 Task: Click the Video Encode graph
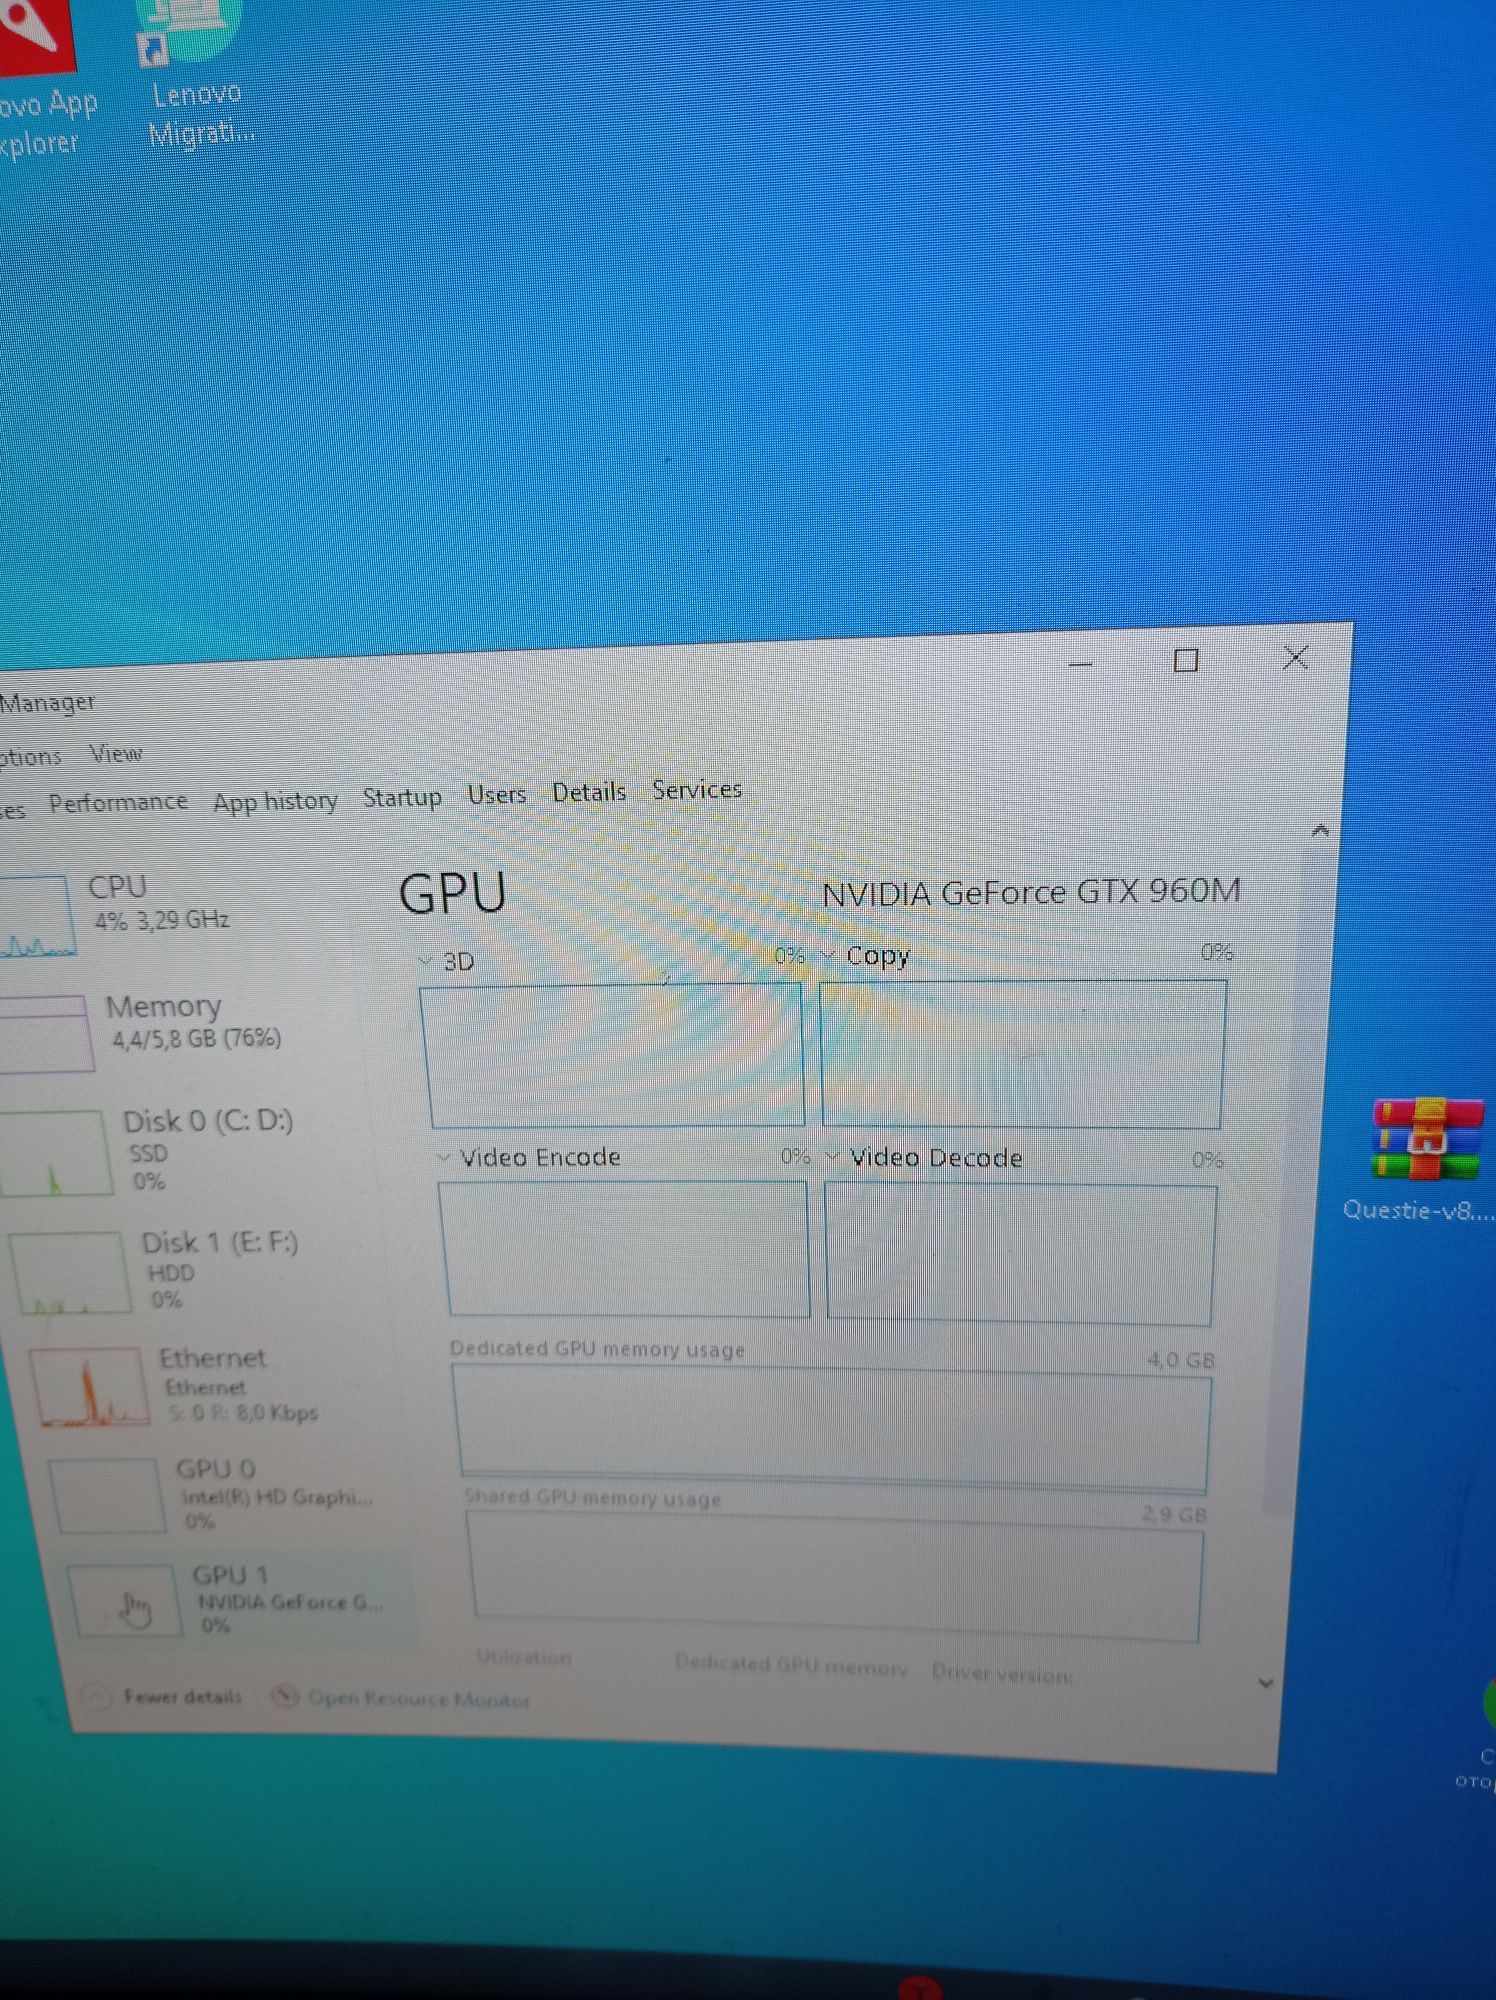click(x=624, y=1249)
